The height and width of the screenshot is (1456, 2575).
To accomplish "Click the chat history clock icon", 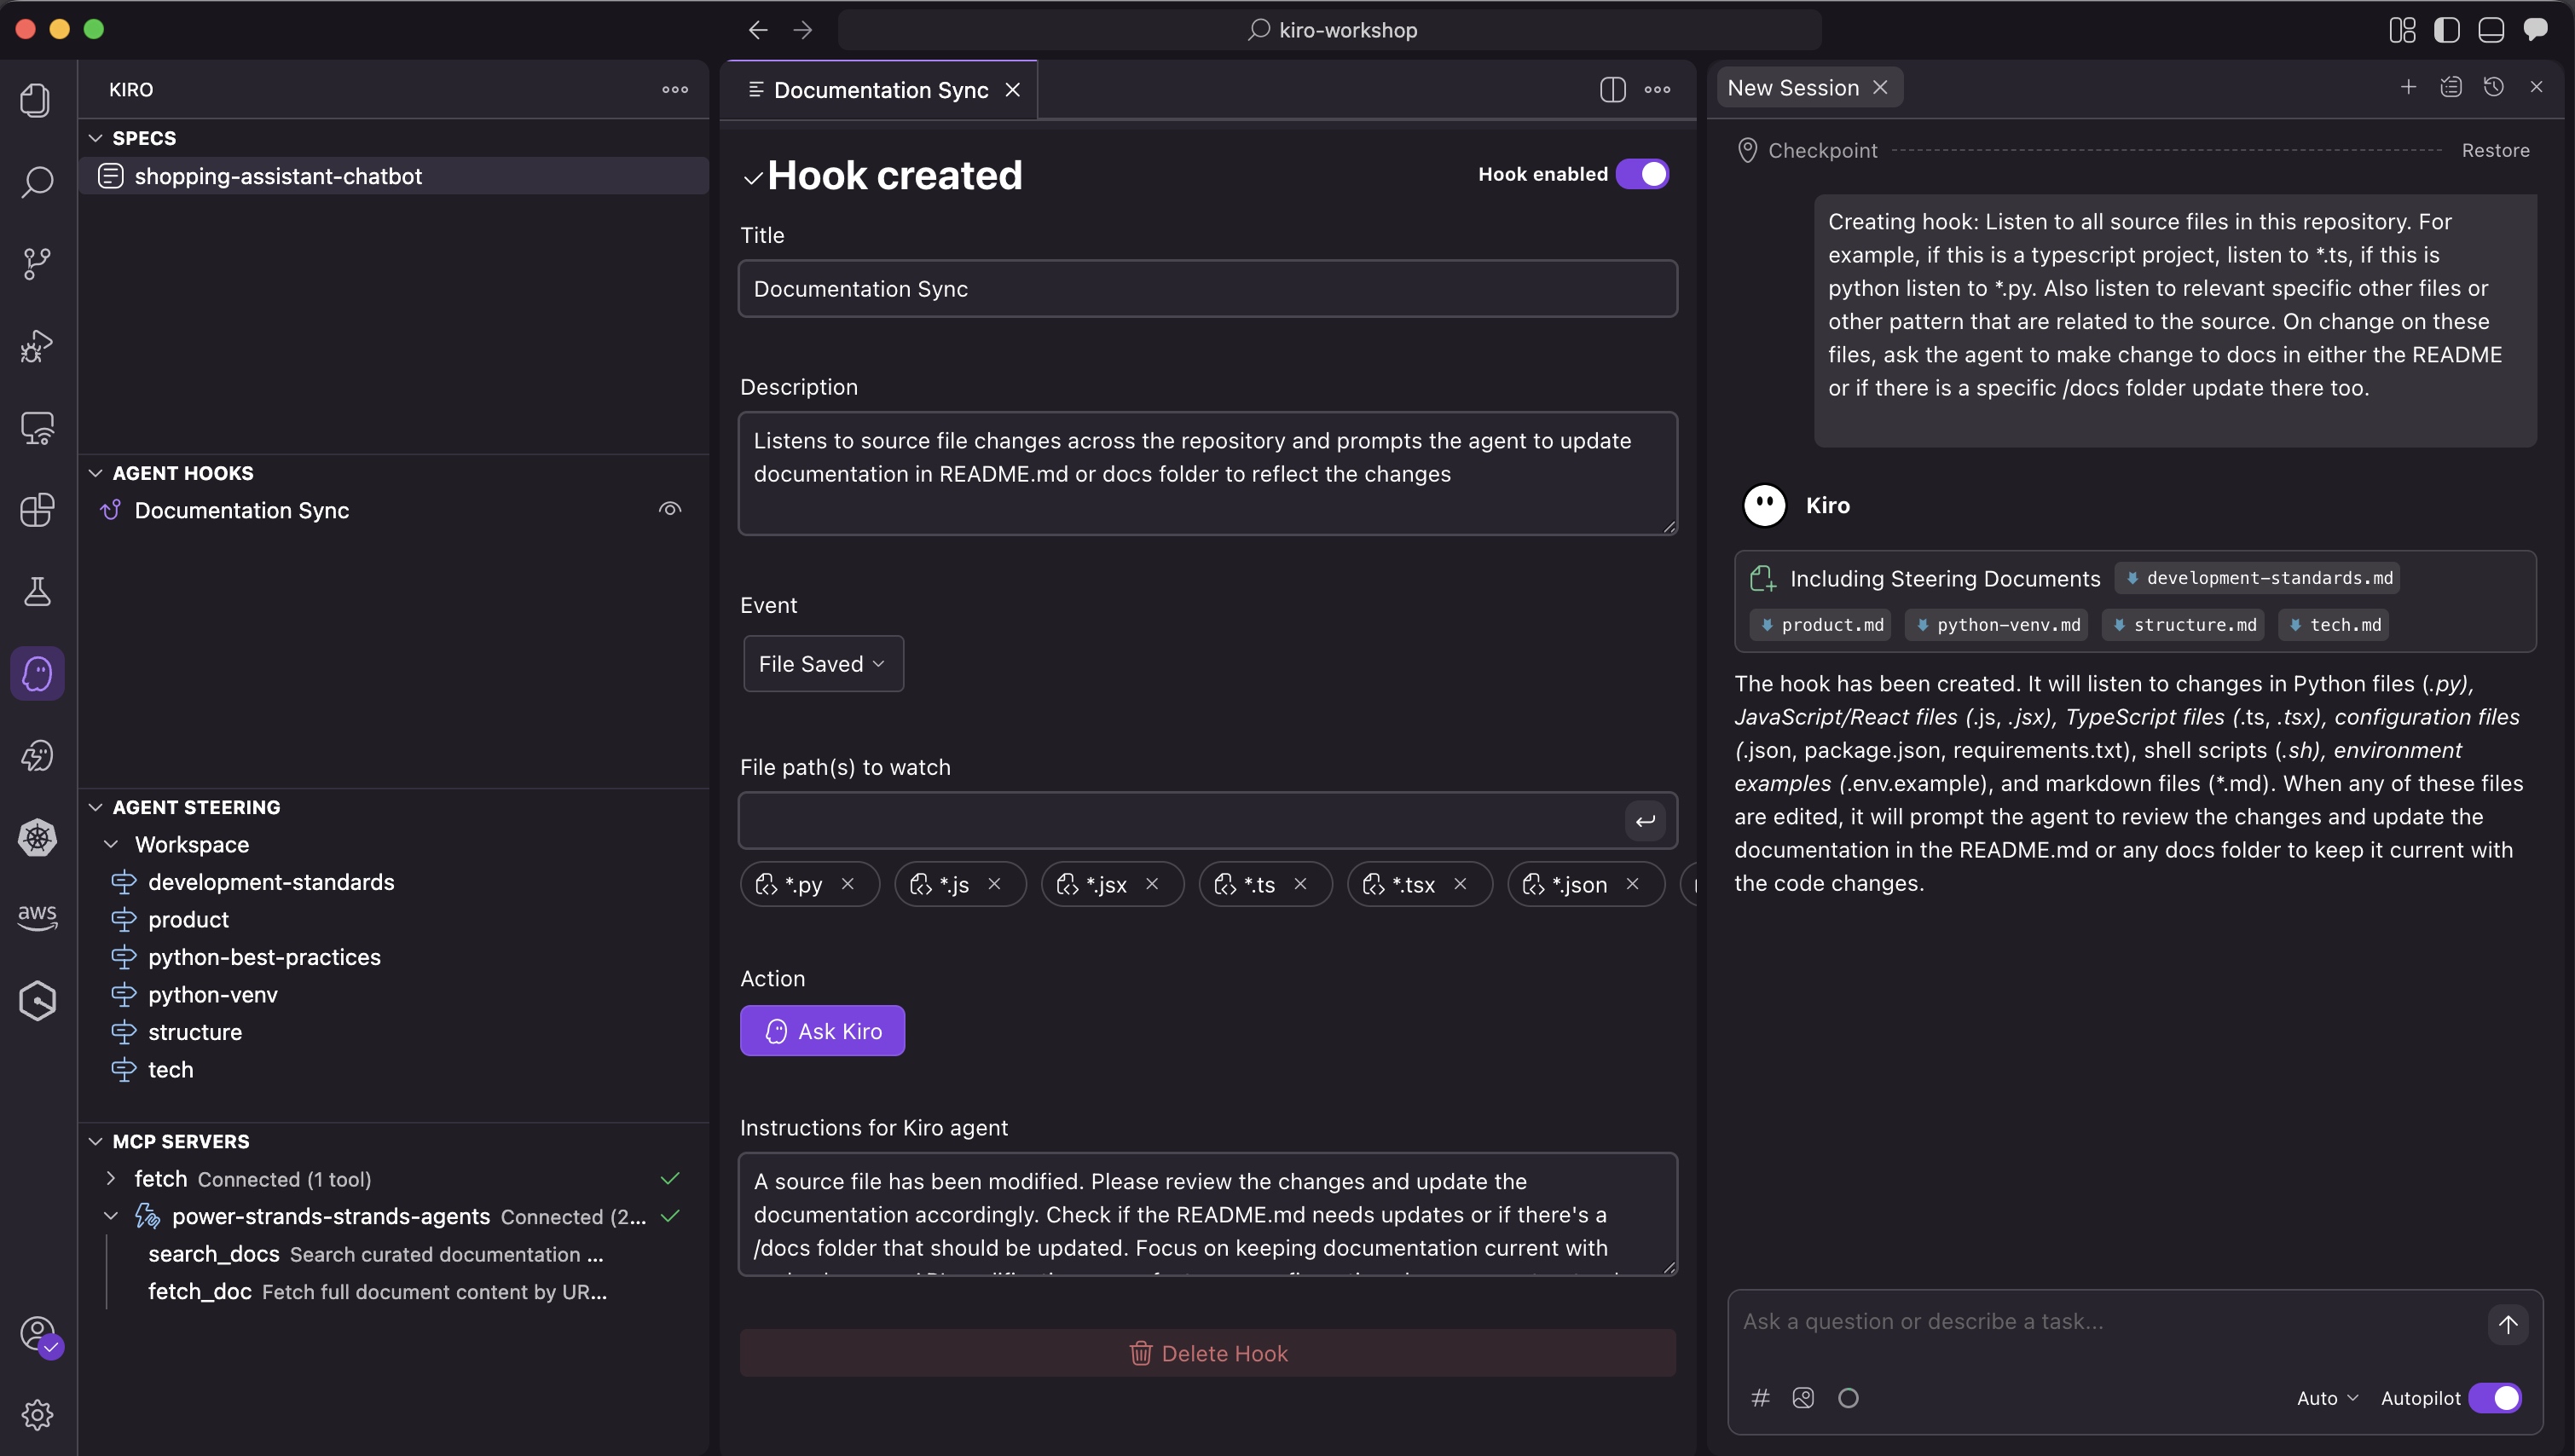I will tap(2493, 88).
